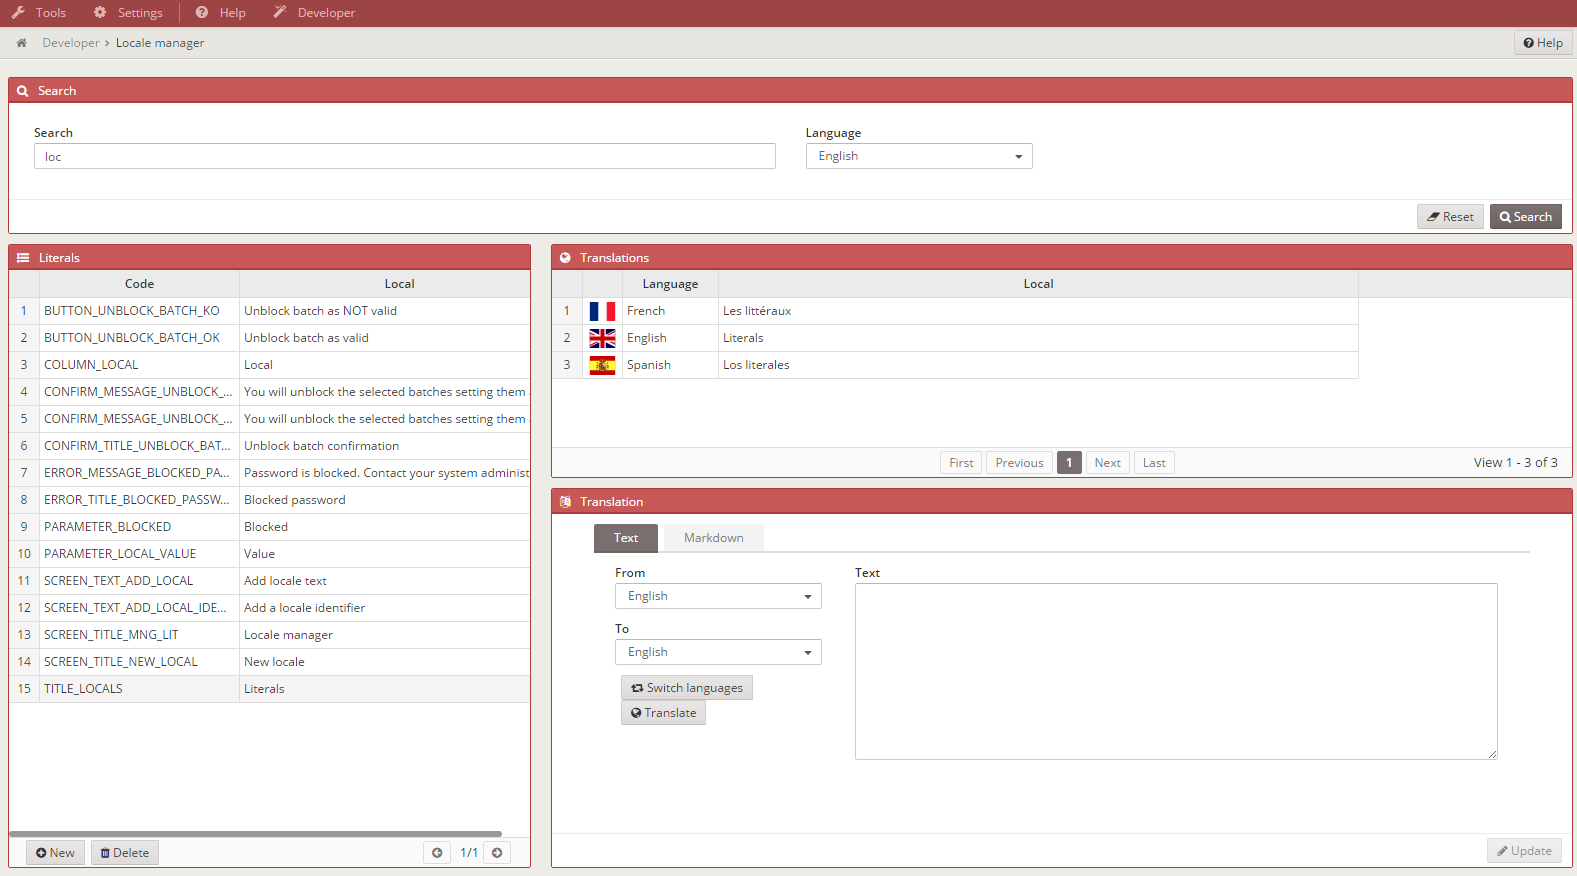The image size is (1577, 876).
Task: Click the New literal button
Action: click(55, 853)
